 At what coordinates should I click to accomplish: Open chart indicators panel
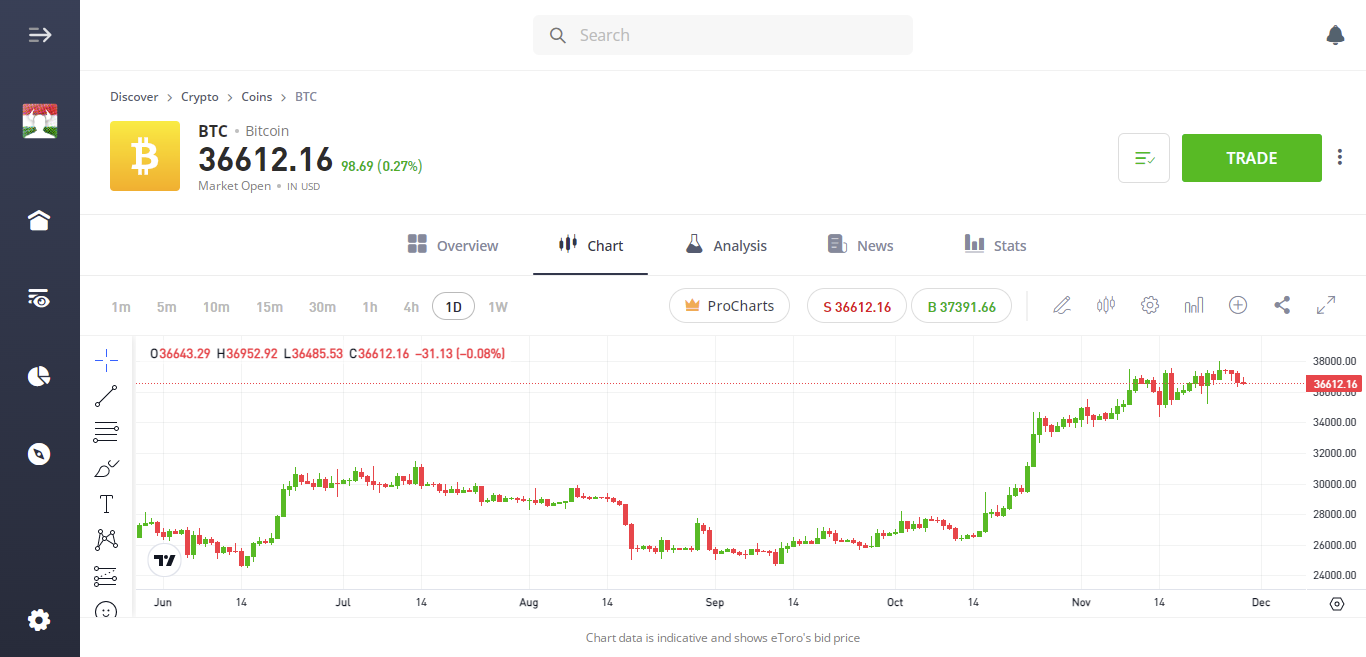pyautogui.click(x=1194, y=305)
